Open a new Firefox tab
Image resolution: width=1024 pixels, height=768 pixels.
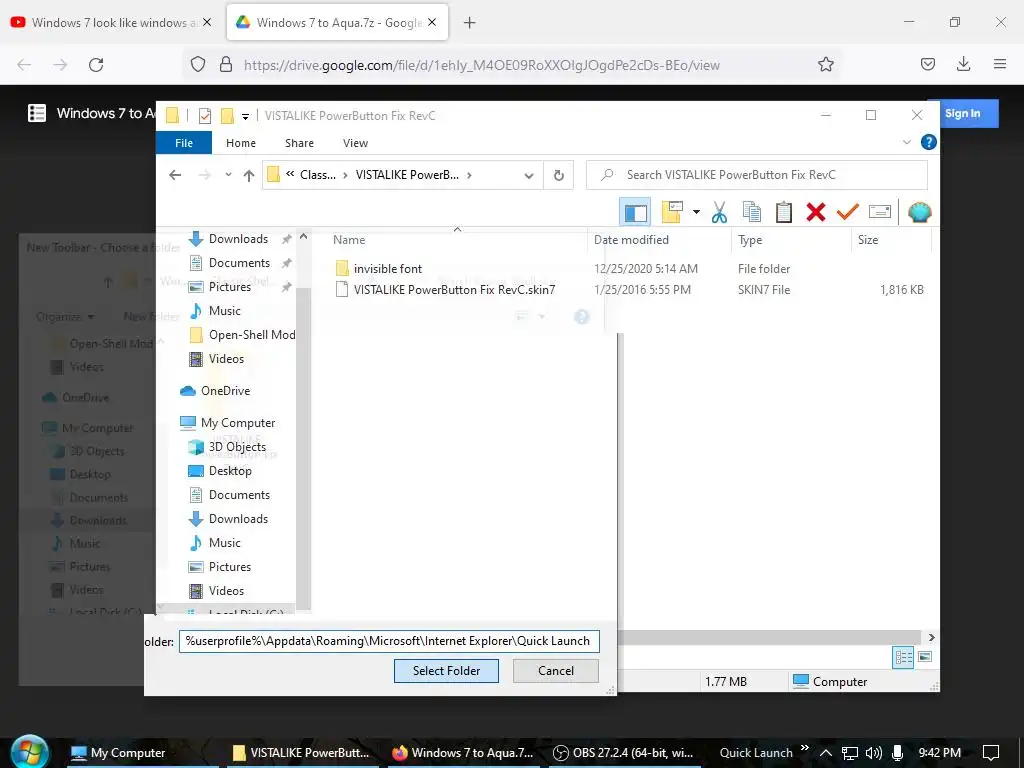pos(470,23)
